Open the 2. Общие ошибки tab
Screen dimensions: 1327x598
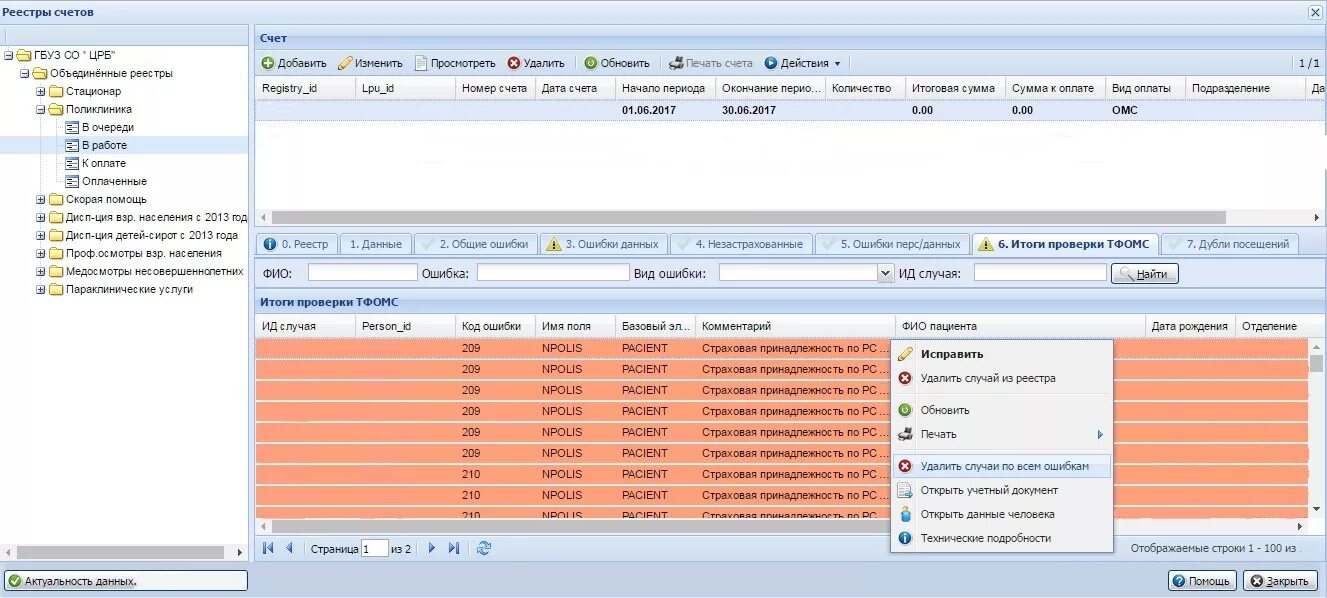475,244
